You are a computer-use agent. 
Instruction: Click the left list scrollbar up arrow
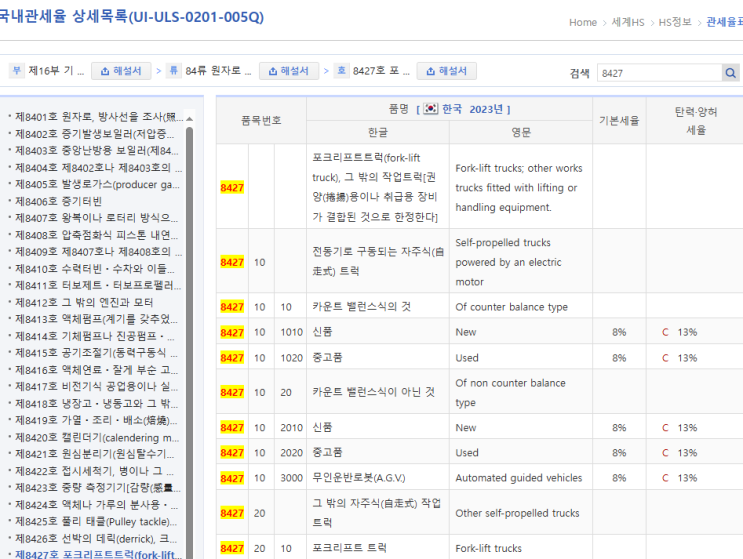point(190,118)
